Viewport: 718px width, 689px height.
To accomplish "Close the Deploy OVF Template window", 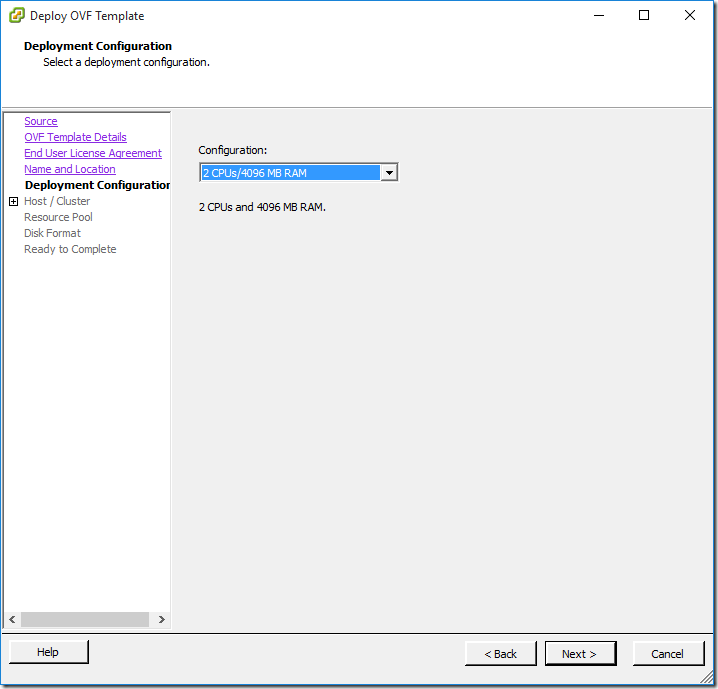I will (x=690, y=16).
